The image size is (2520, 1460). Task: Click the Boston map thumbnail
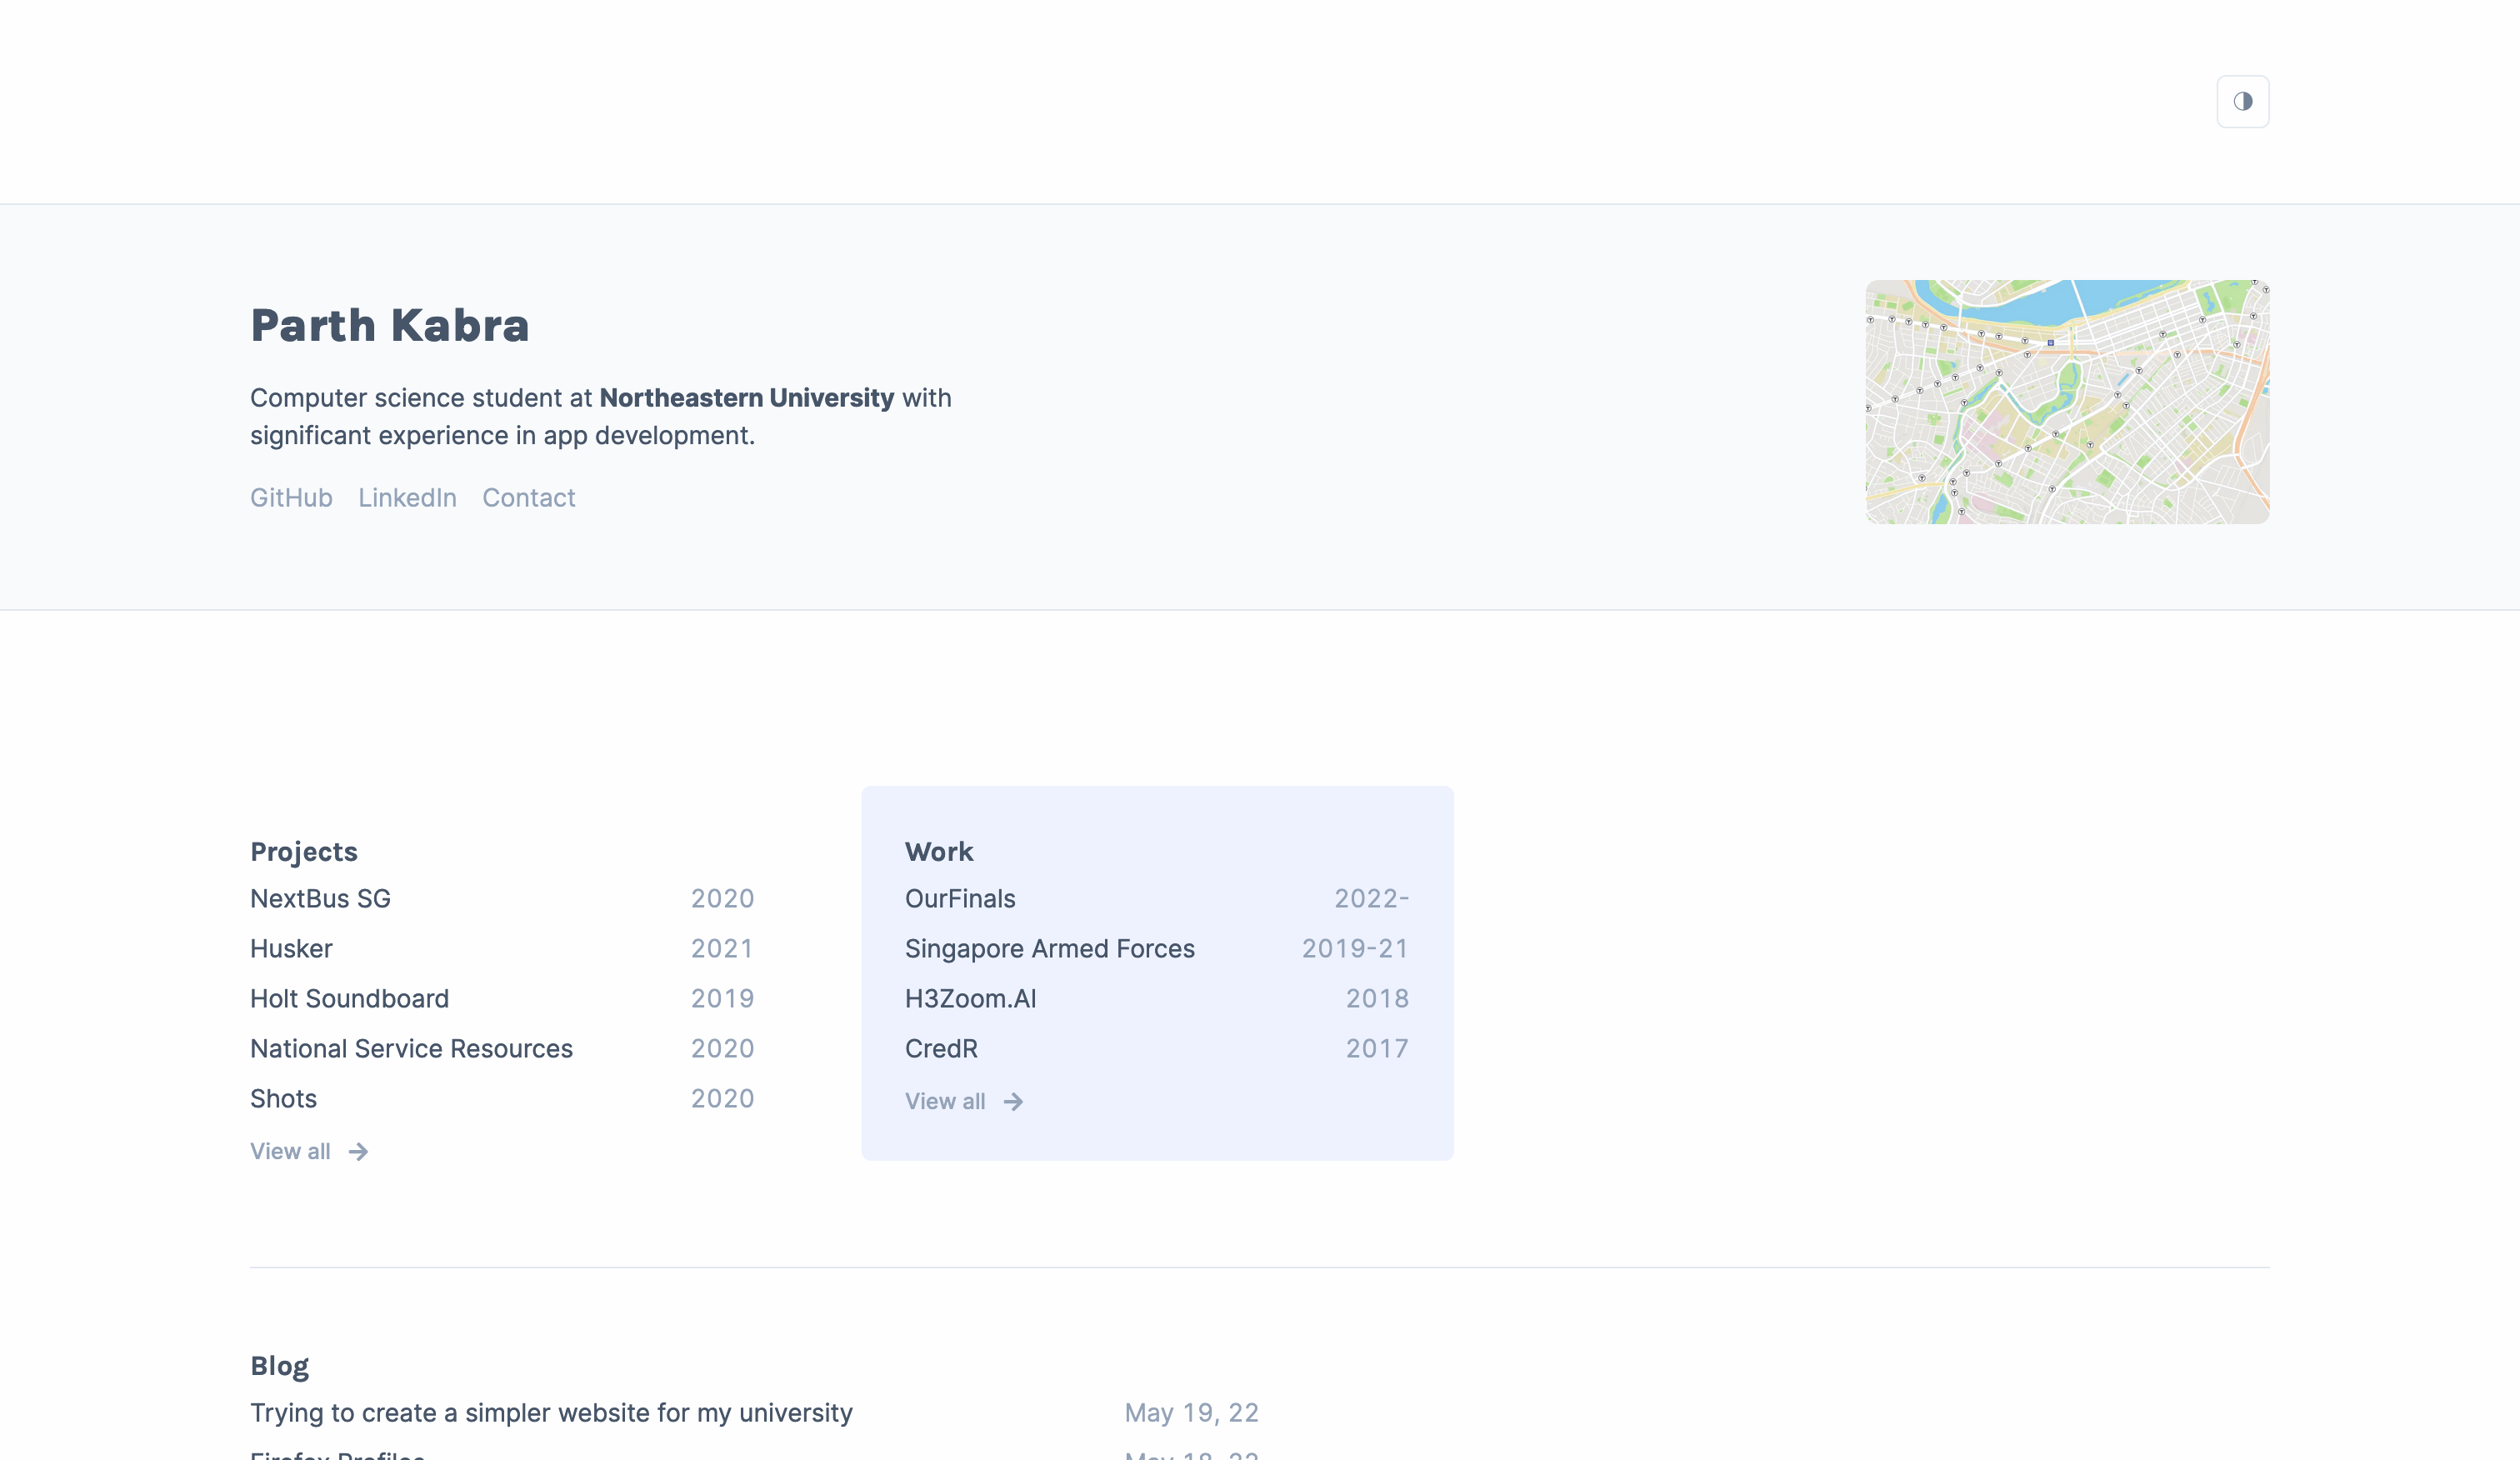(2066, 402)
